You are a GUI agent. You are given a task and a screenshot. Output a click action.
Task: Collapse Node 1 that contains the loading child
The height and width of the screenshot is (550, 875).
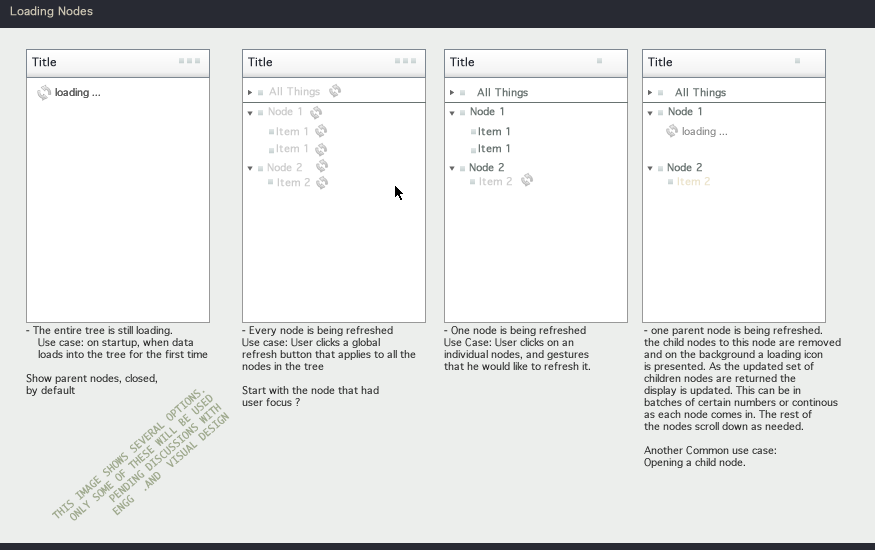(650, 113)
